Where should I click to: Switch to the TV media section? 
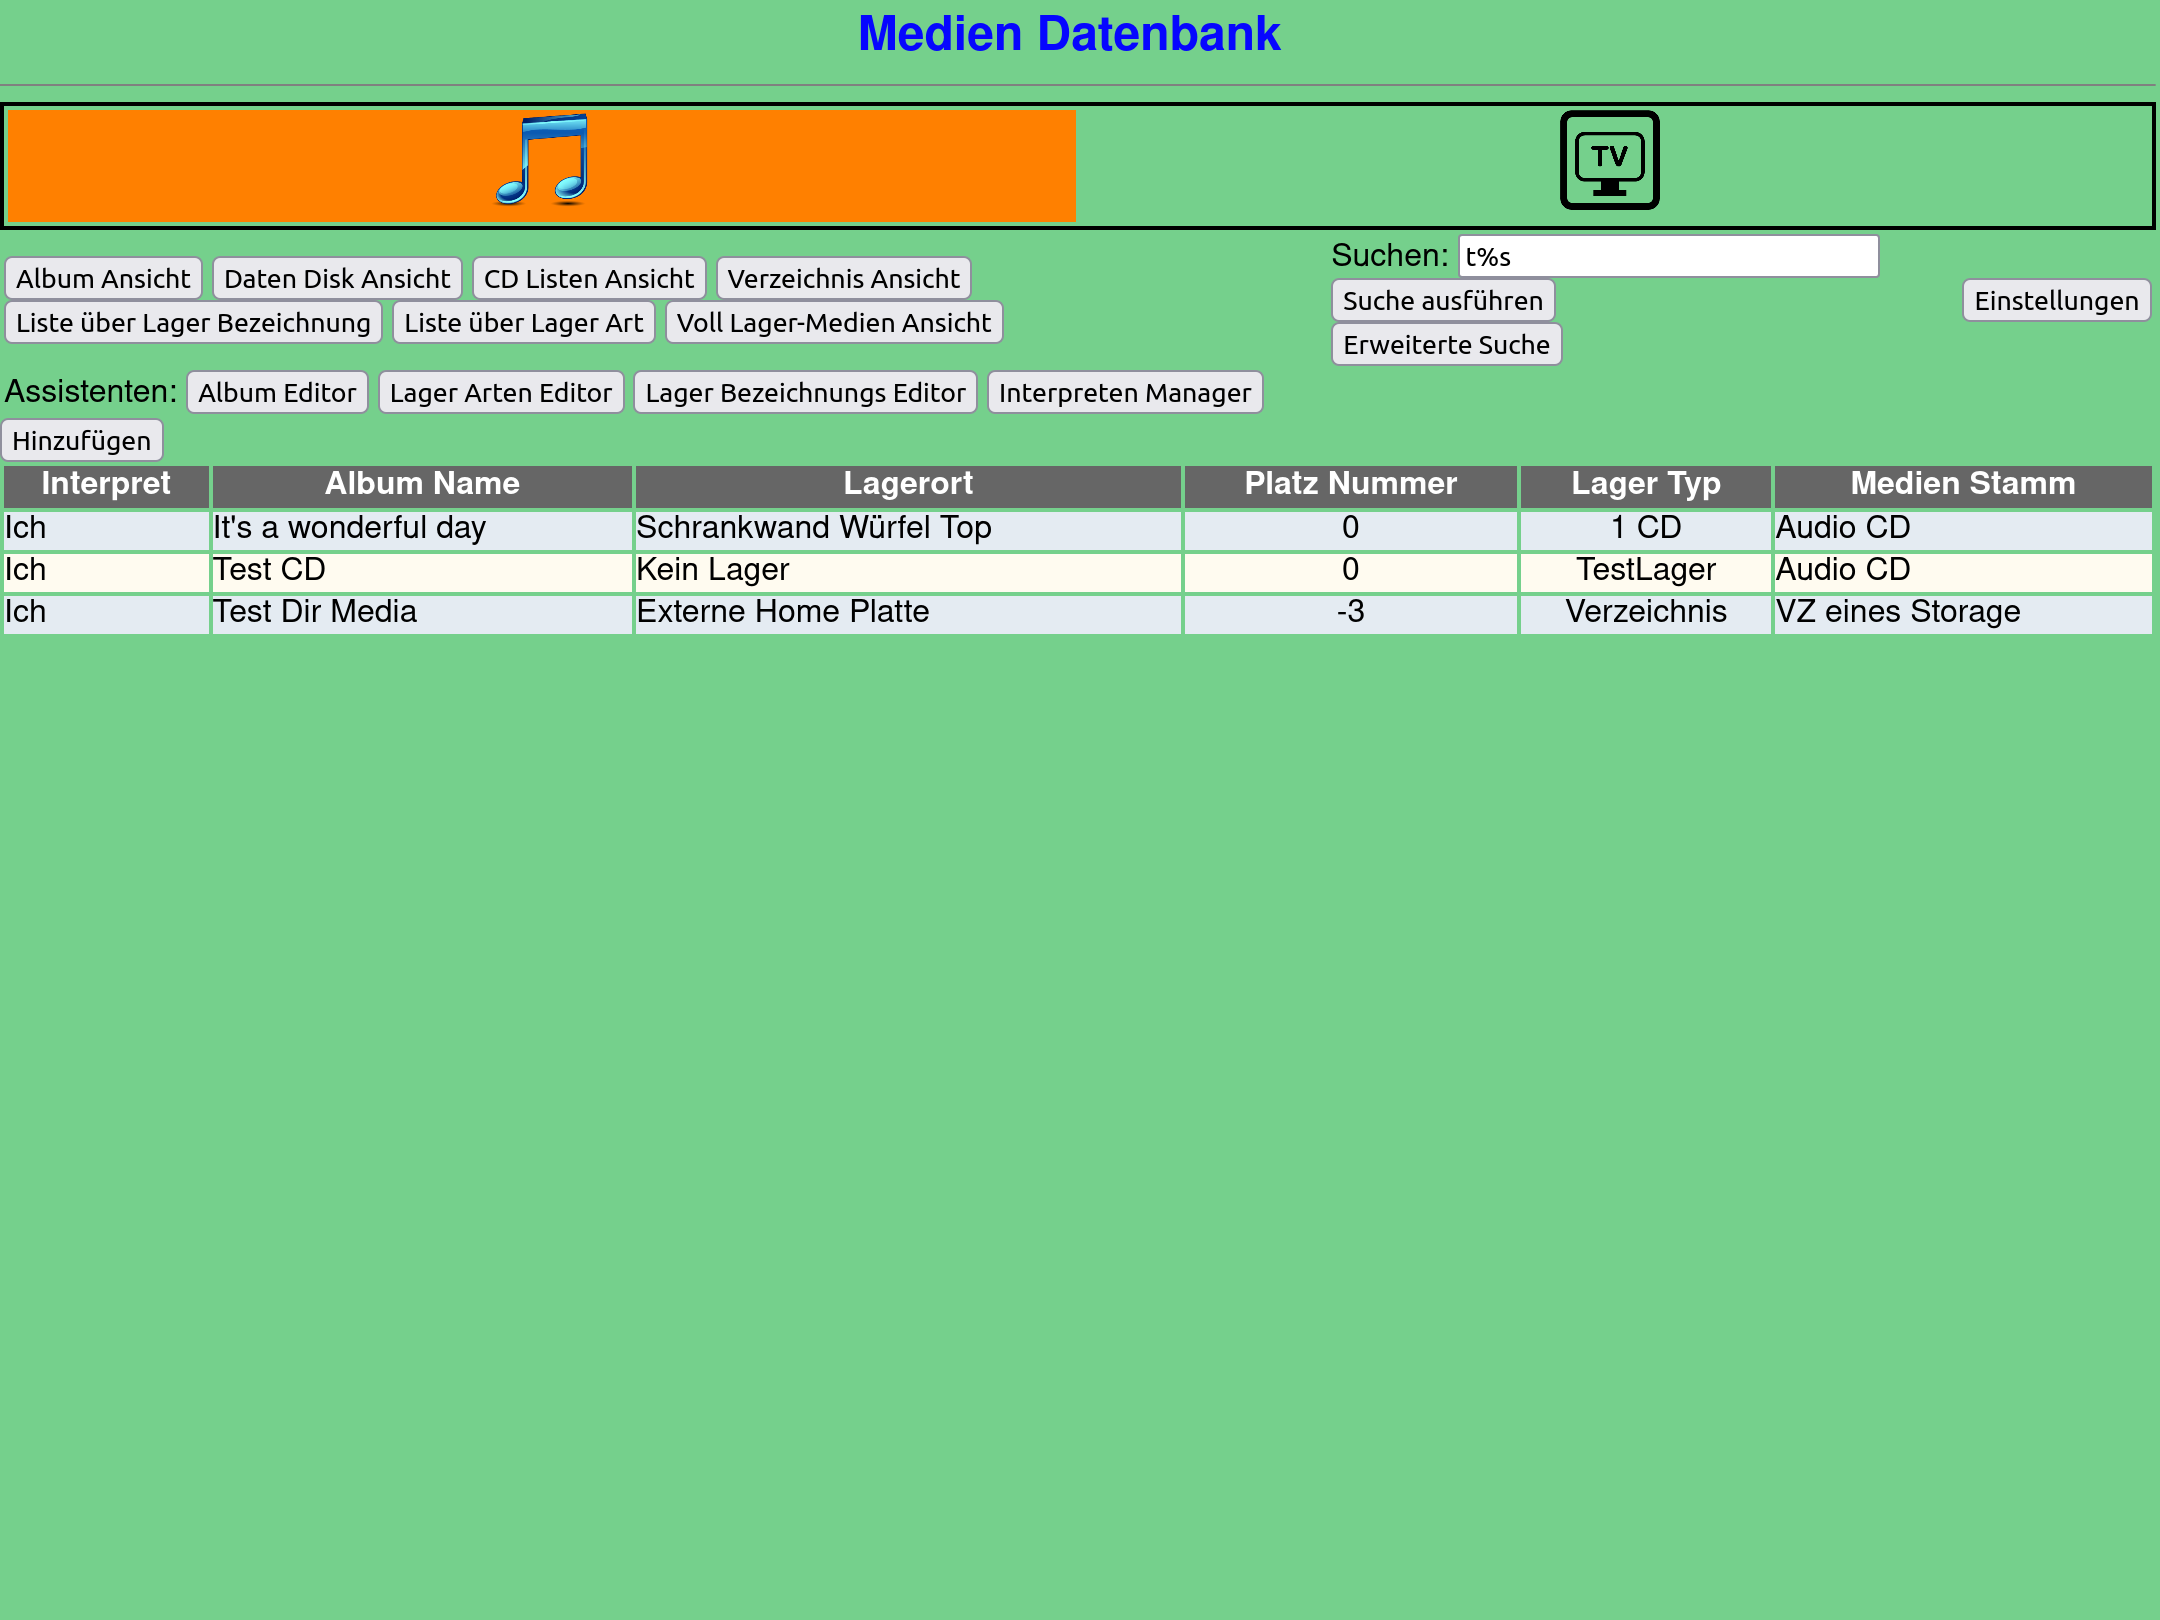(x=1609, y=160)
